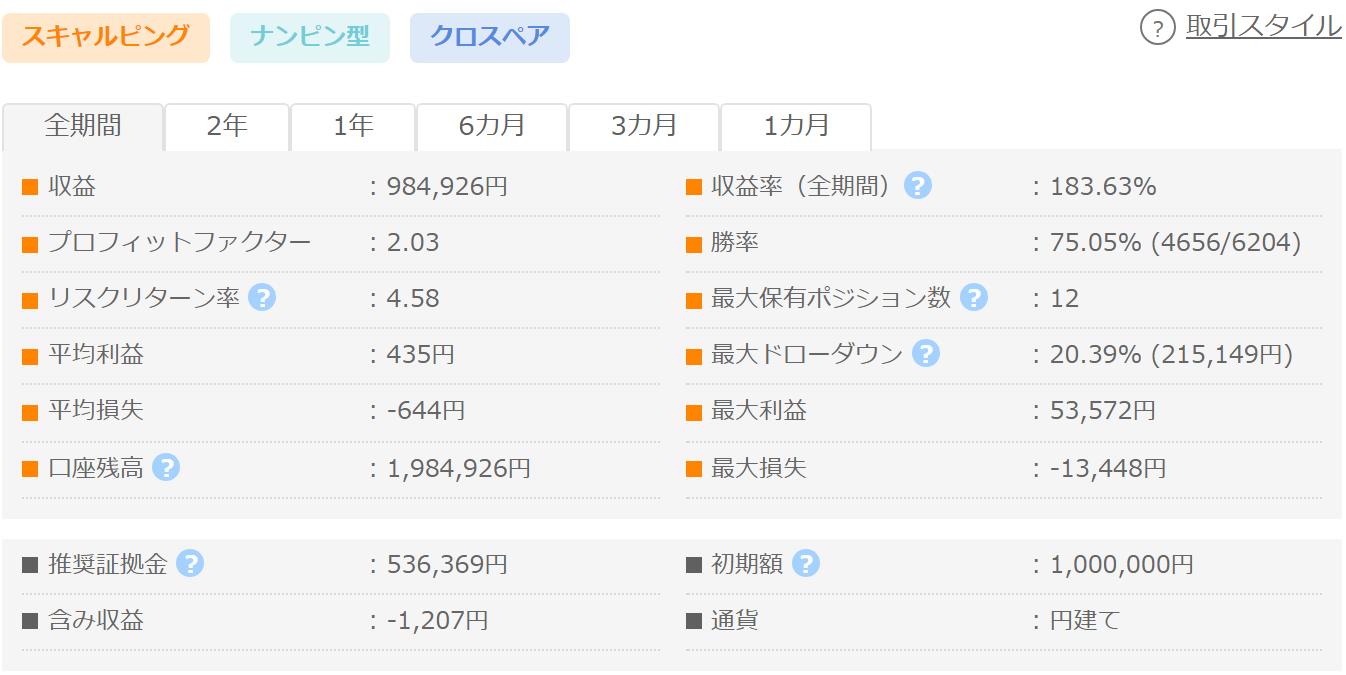Click the help icon next to 初期額
Image resolution: width=1346 pixels, height=675 pixels.
click(x=806, y=564)
